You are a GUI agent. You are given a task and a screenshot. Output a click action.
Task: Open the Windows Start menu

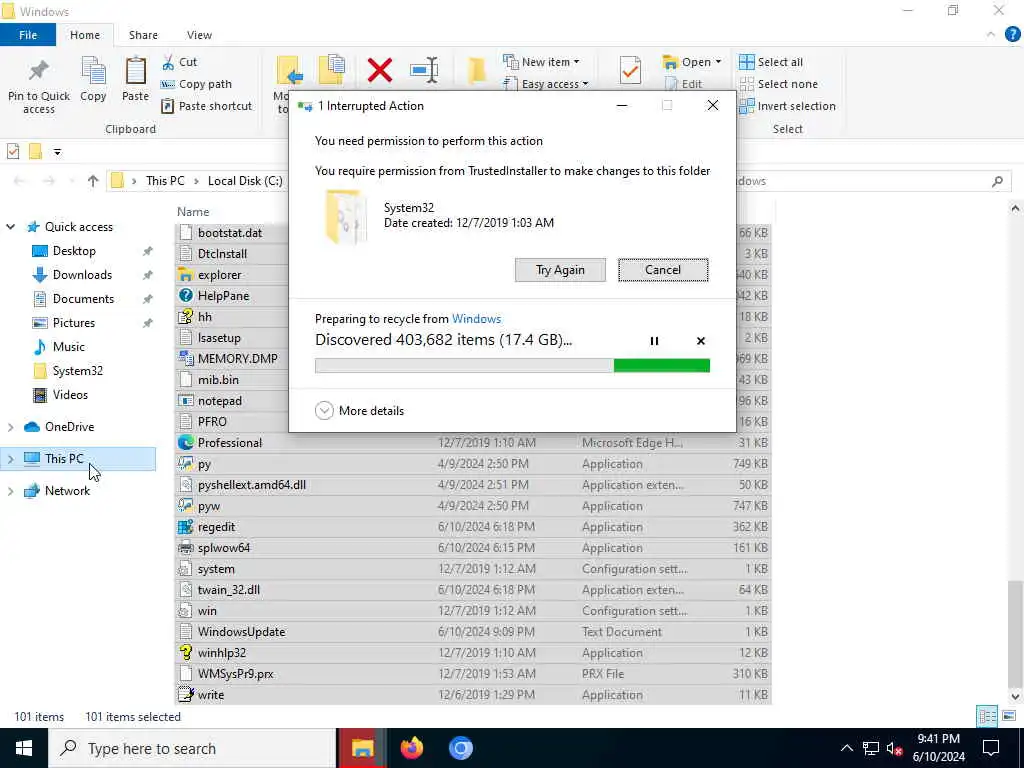(x=24, y=748)
